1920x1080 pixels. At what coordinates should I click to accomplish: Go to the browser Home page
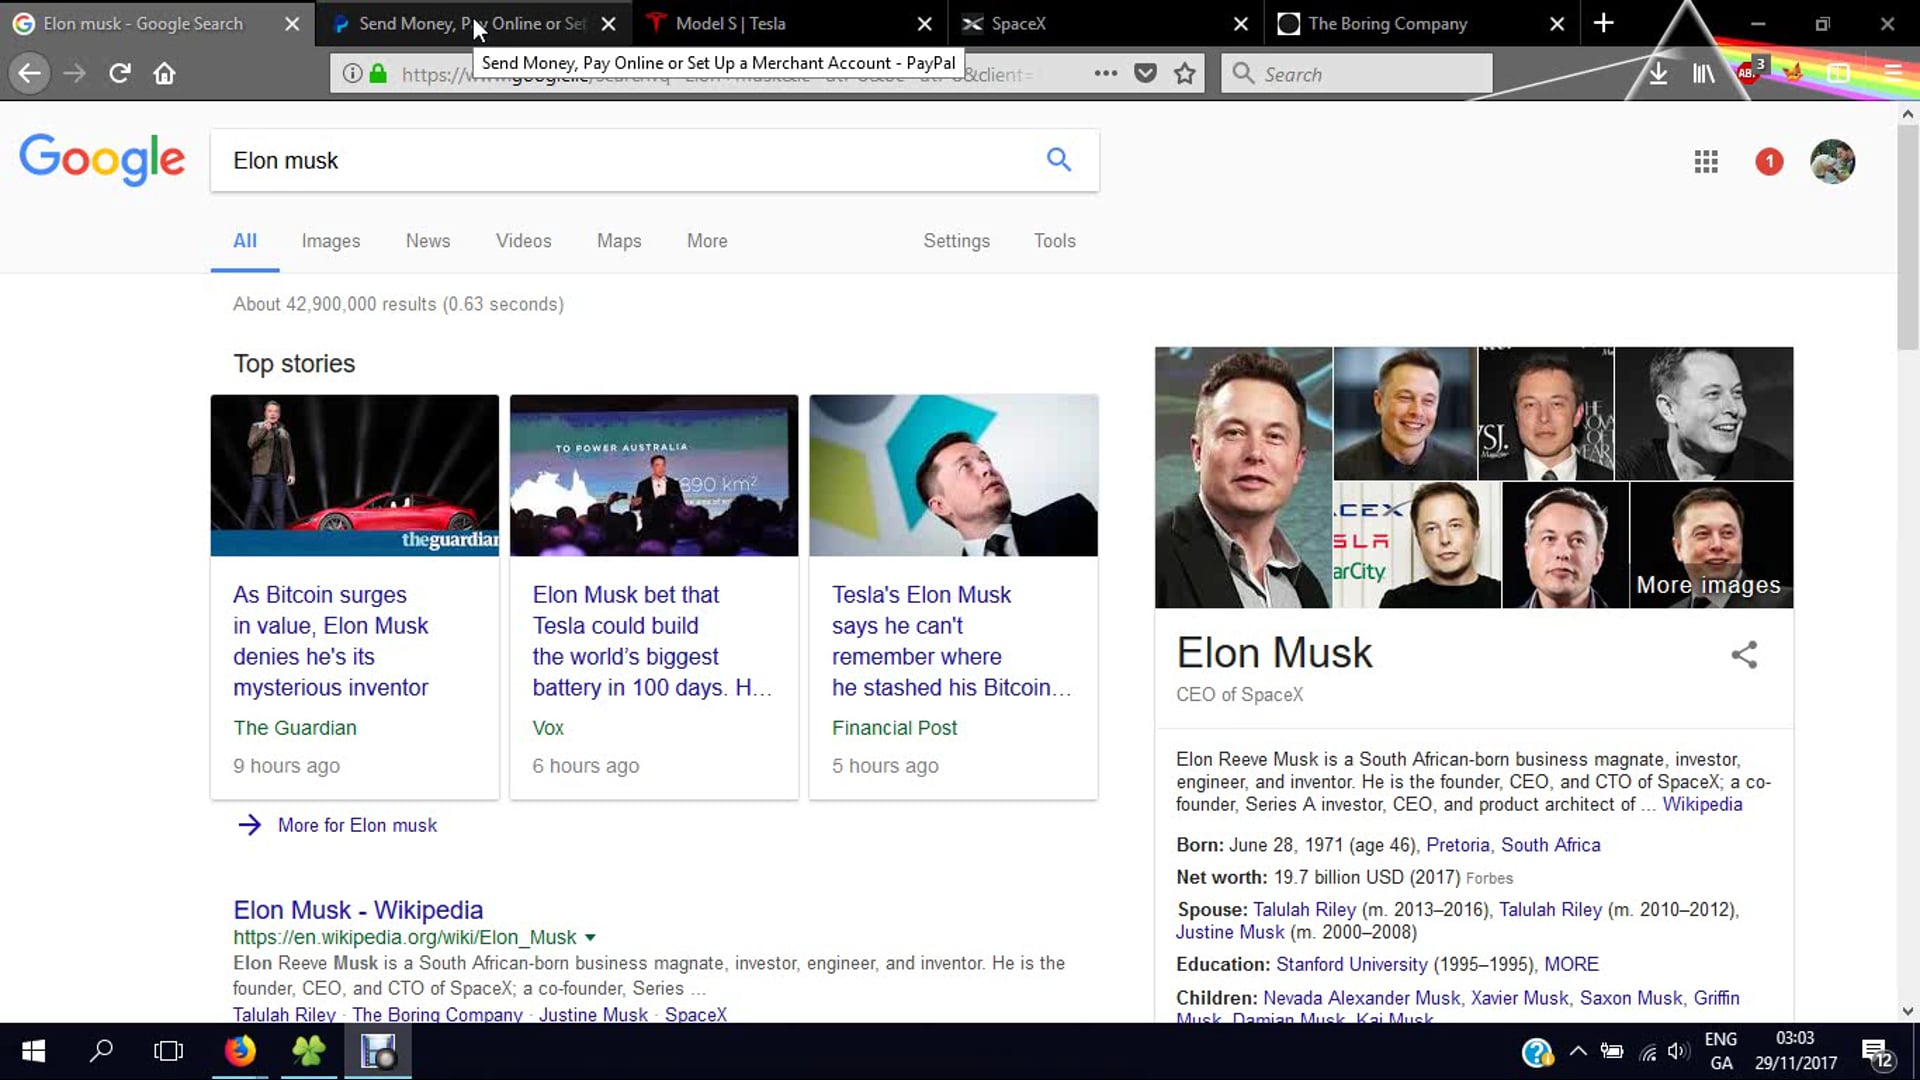pyautogui.click(x=164, y=73)
